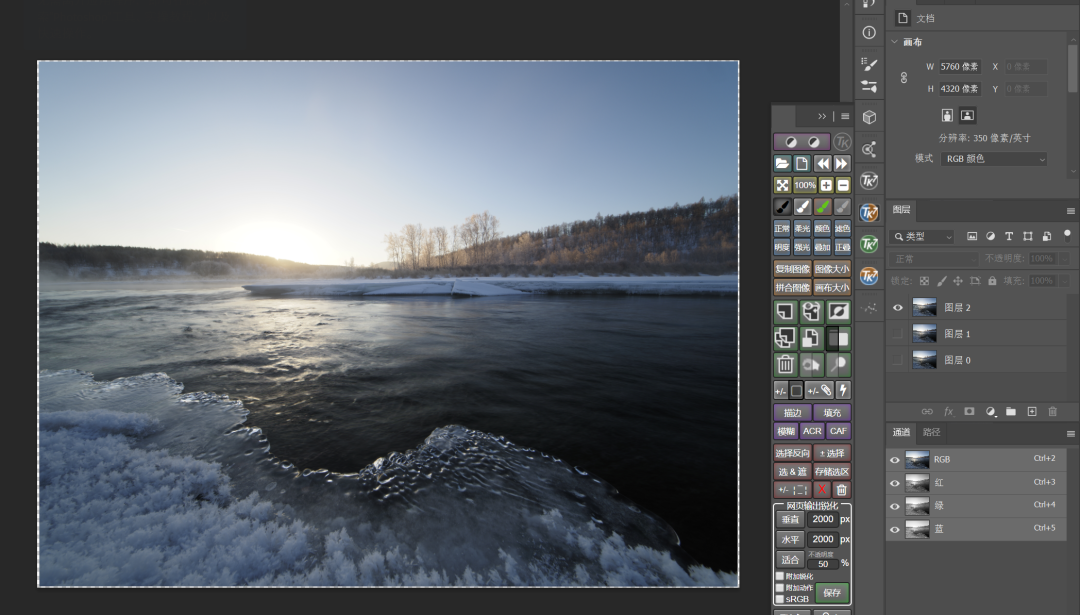Click the 保存 button

coord(832,592)
